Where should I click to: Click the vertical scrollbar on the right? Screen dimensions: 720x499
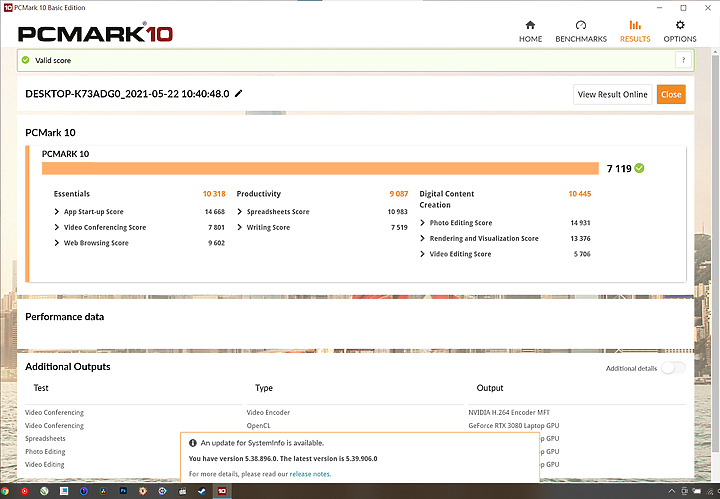click(x=715, y=252)
